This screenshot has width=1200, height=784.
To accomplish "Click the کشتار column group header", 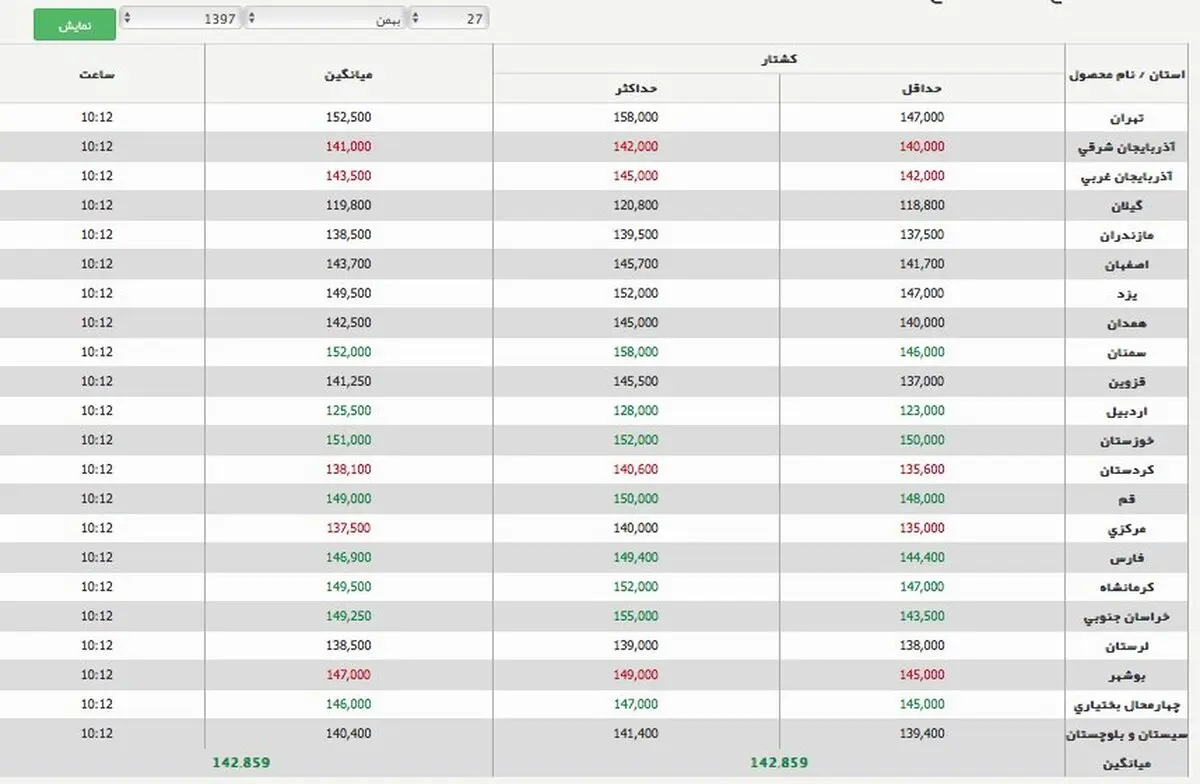I will [781, 60].
